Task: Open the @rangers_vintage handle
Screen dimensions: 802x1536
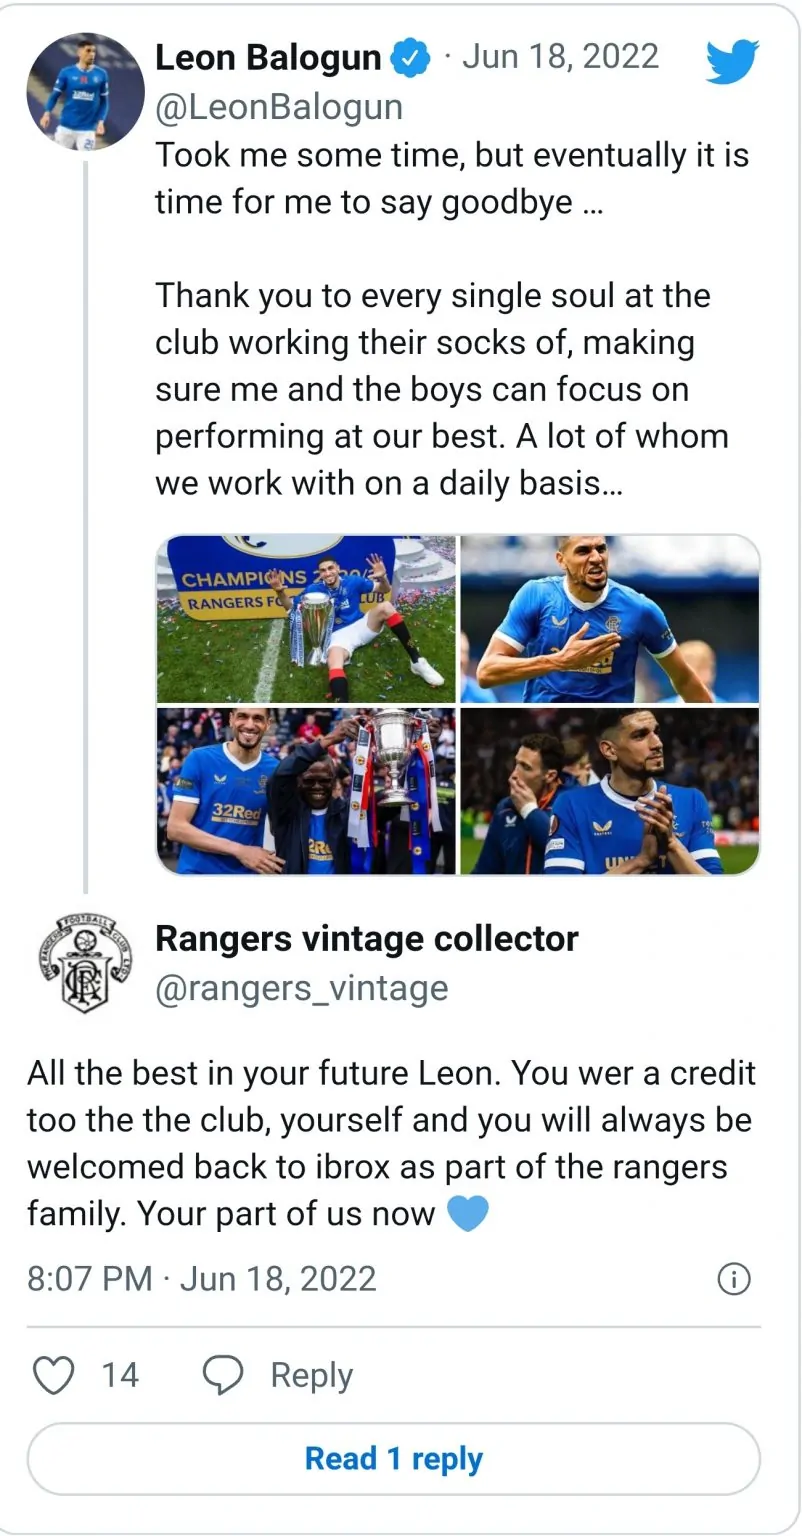Action: click(x=301, y=989)
